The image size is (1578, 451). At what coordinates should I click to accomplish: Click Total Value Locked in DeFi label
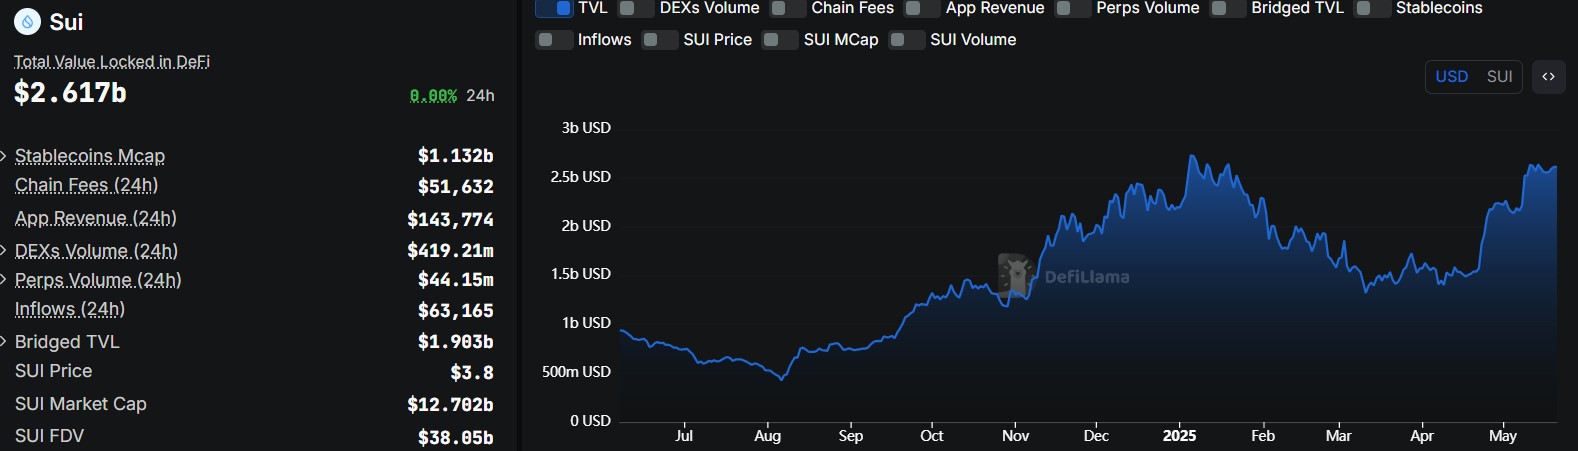[x=112, y=61]
